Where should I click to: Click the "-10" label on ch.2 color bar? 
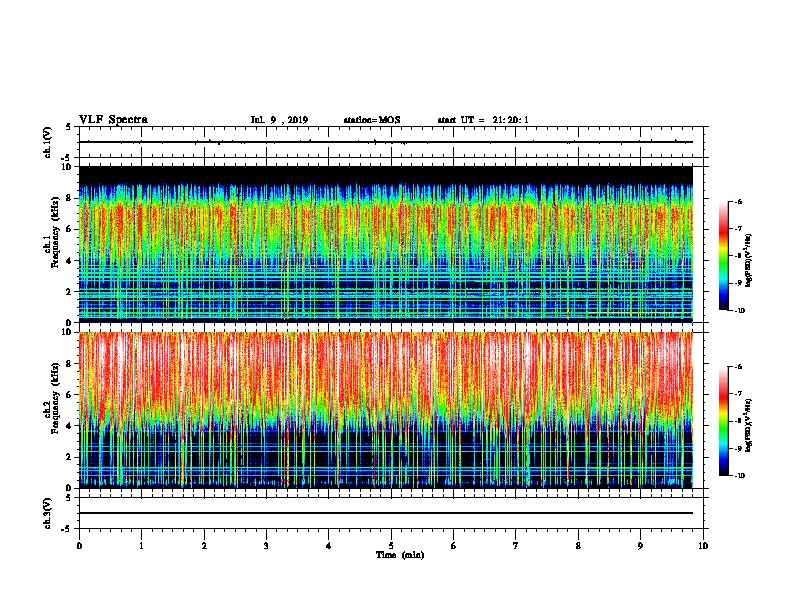(x=739, y=476)
